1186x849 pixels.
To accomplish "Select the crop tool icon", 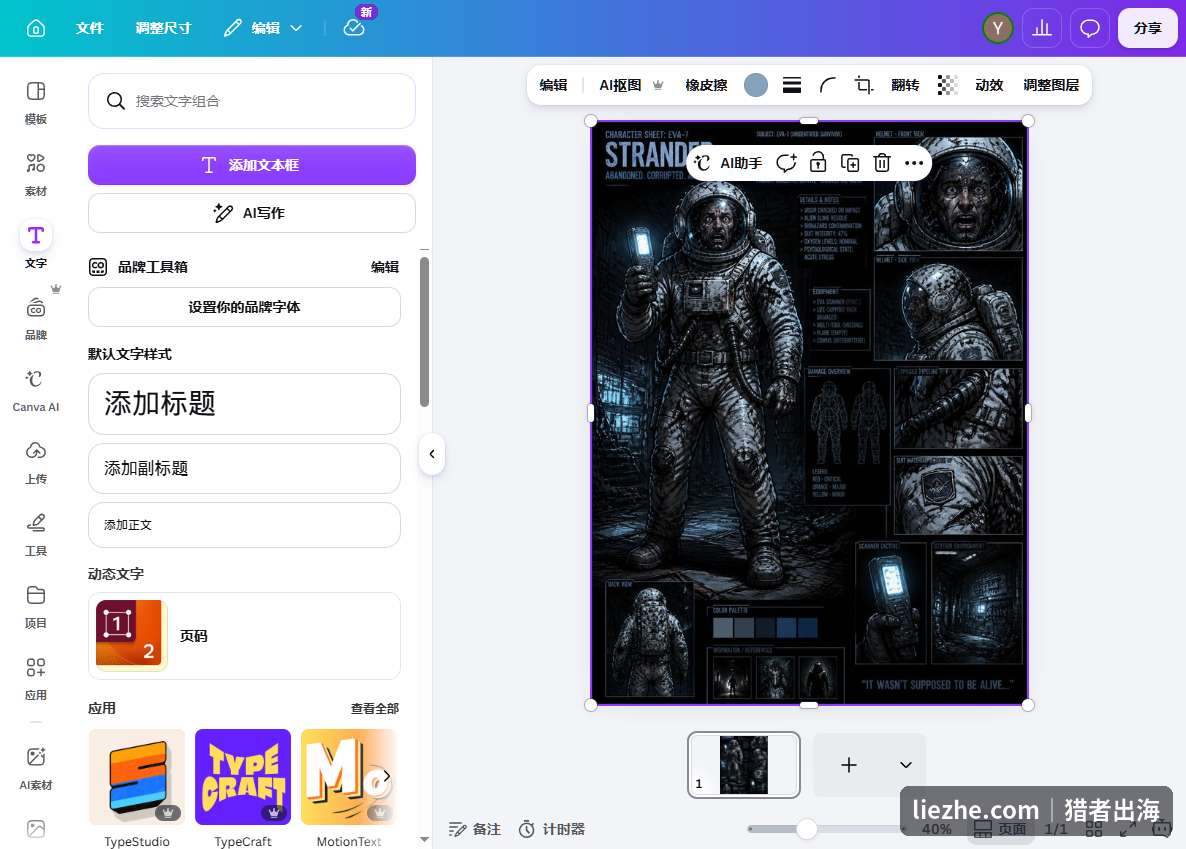I will pyautogui.click(x=864, y=86).
